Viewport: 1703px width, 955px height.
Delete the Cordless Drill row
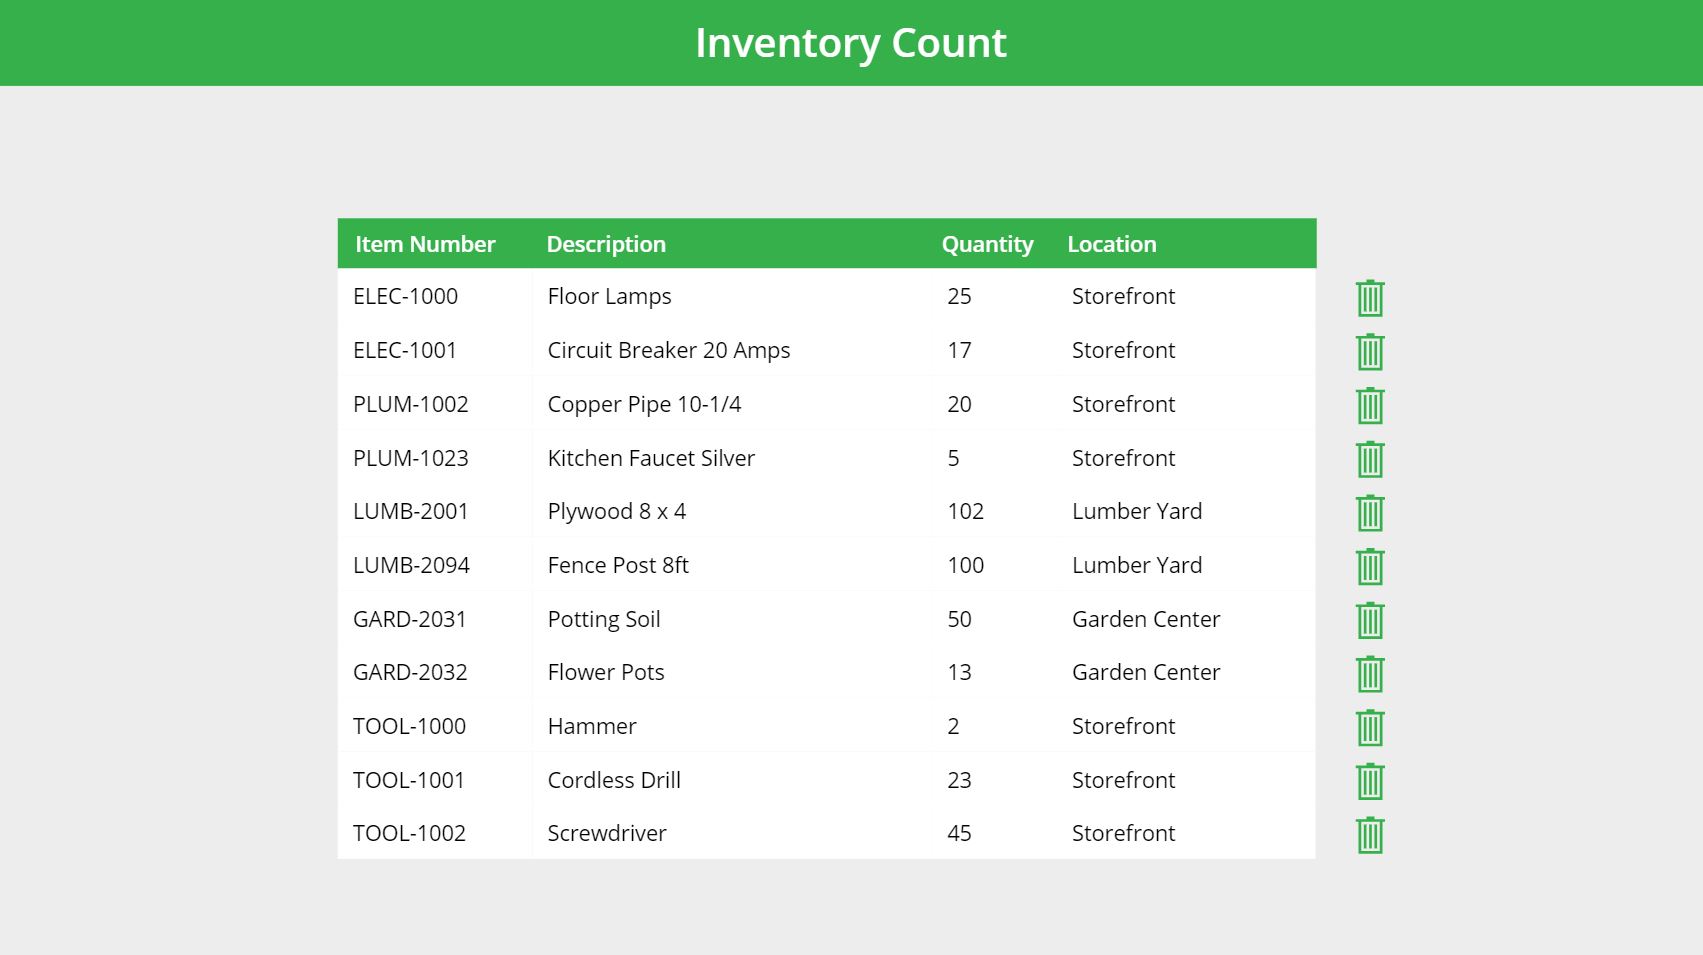coord(1369,781)
